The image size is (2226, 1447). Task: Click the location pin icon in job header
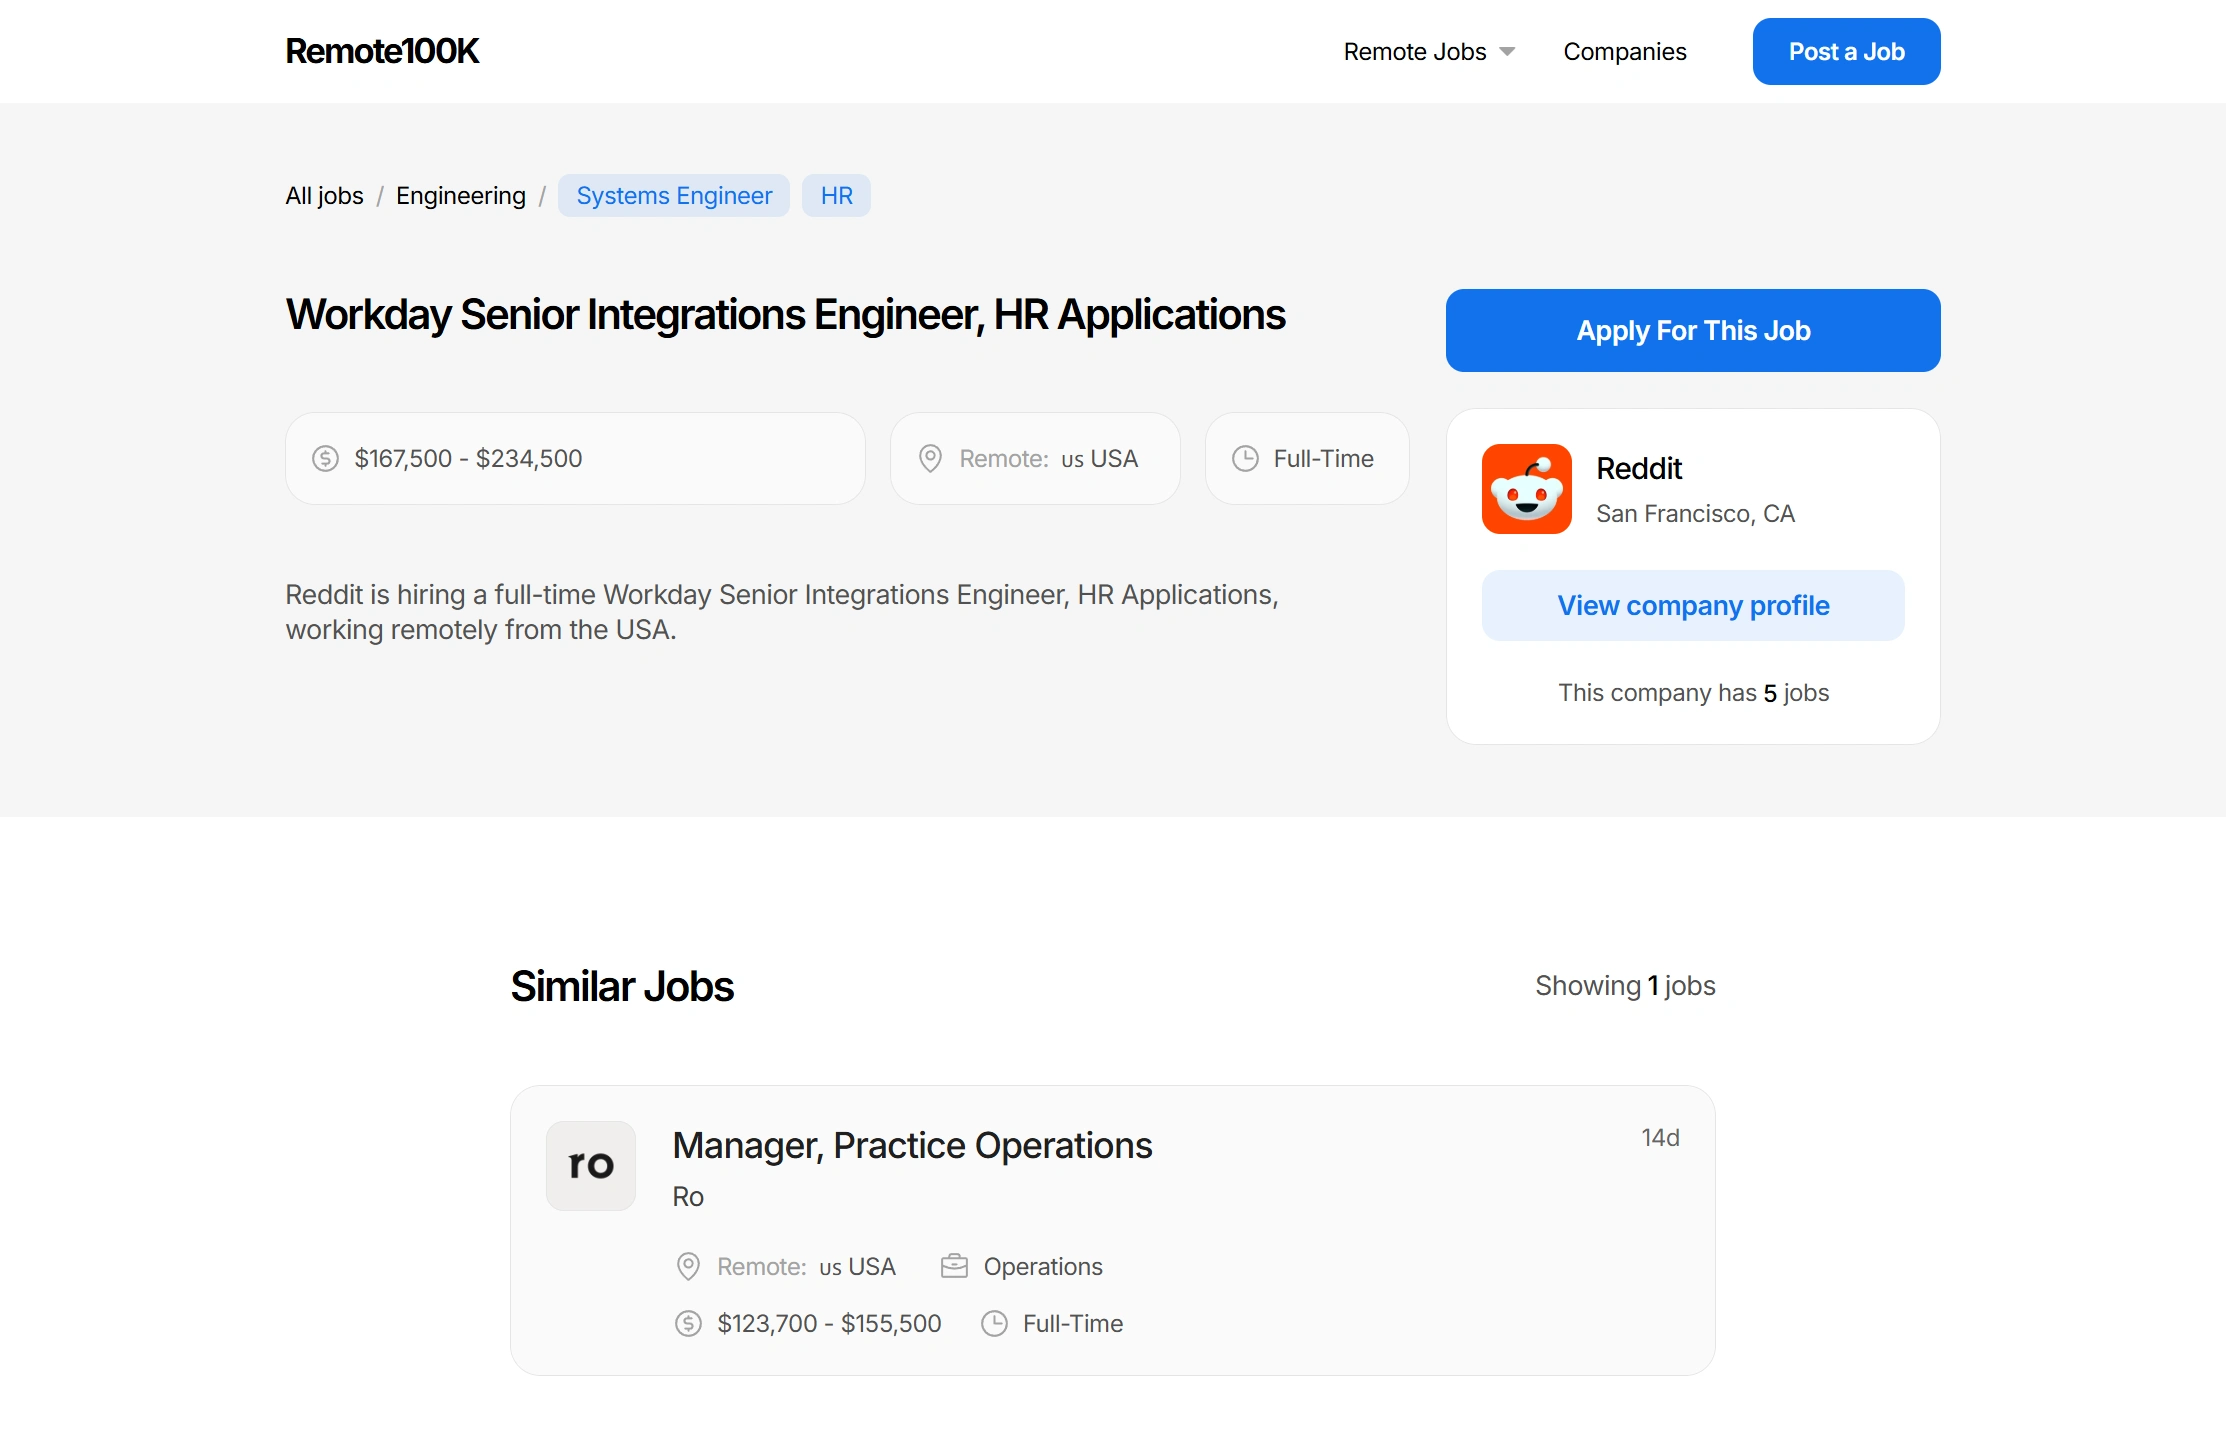tap(930, 458)
